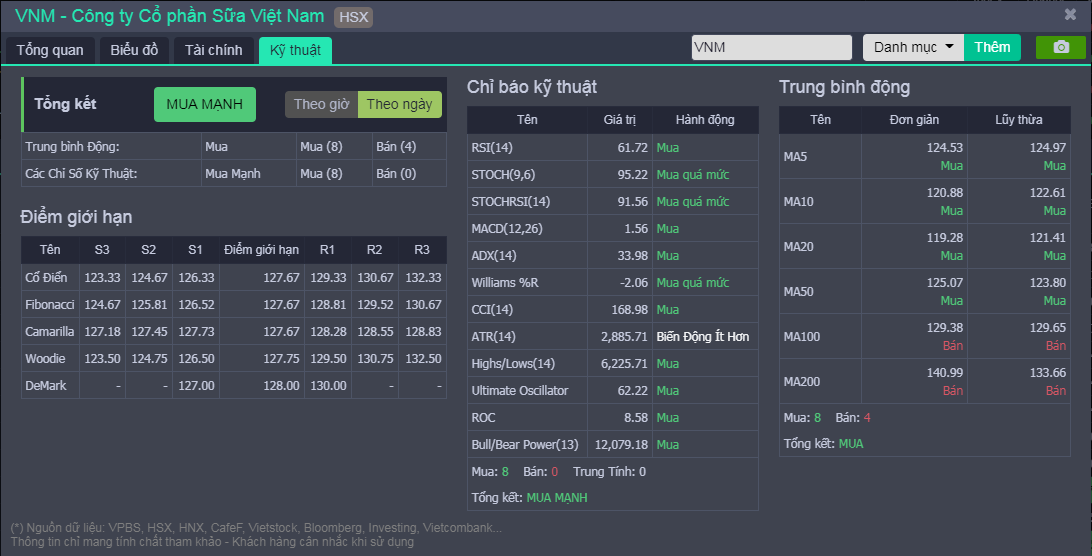Screen dimensions: 1092x556
Task: Click the Điểm giới hạn column header
Action: 261,249
